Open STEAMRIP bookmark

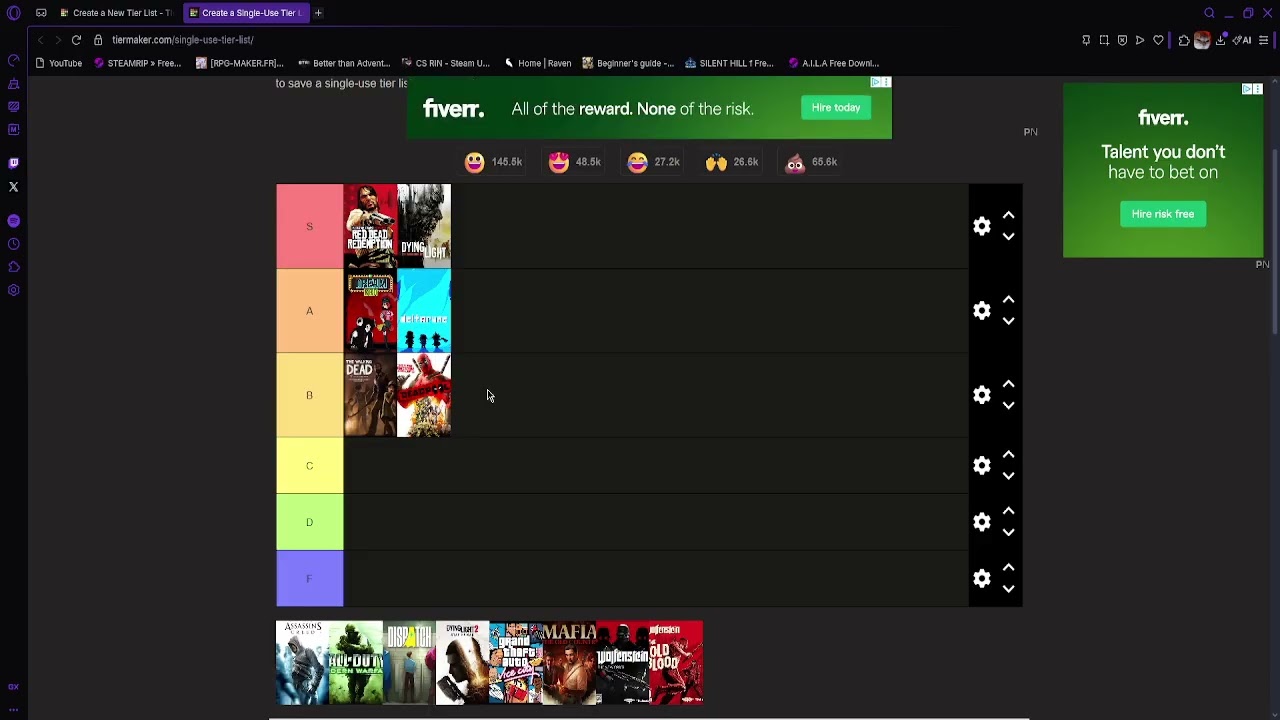[138, 63]
